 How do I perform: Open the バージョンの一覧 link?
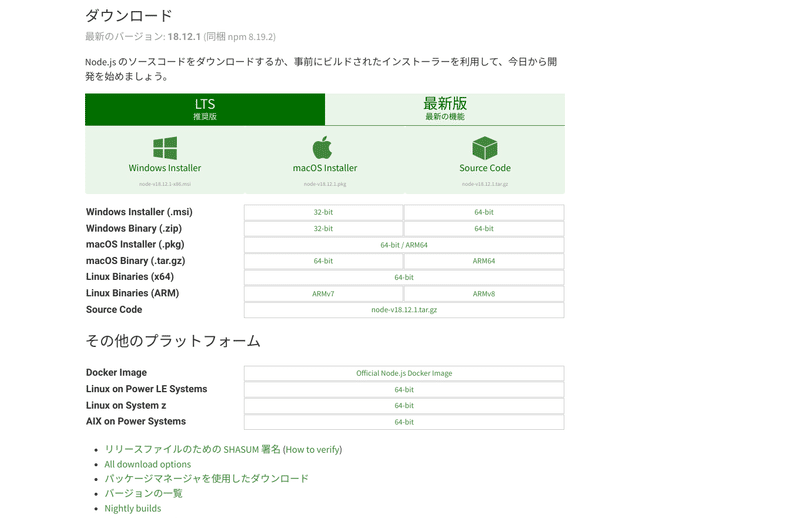[x=143, y=494]
